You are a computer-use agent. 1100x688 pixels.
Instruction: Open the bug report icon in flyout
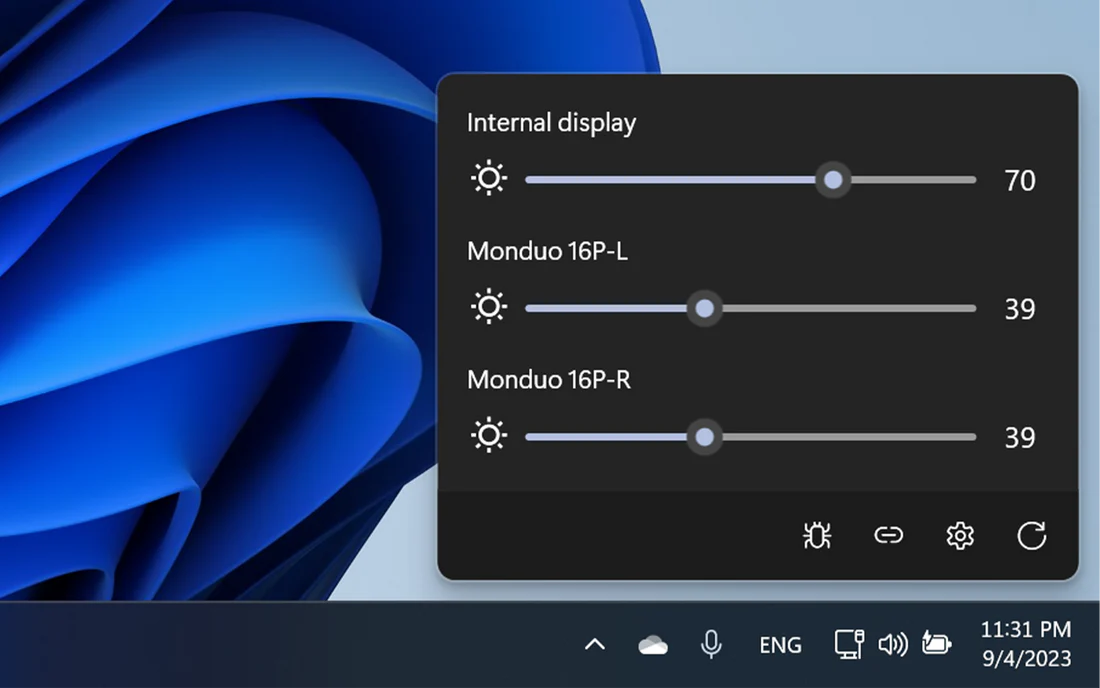click(x=817, y=536)
